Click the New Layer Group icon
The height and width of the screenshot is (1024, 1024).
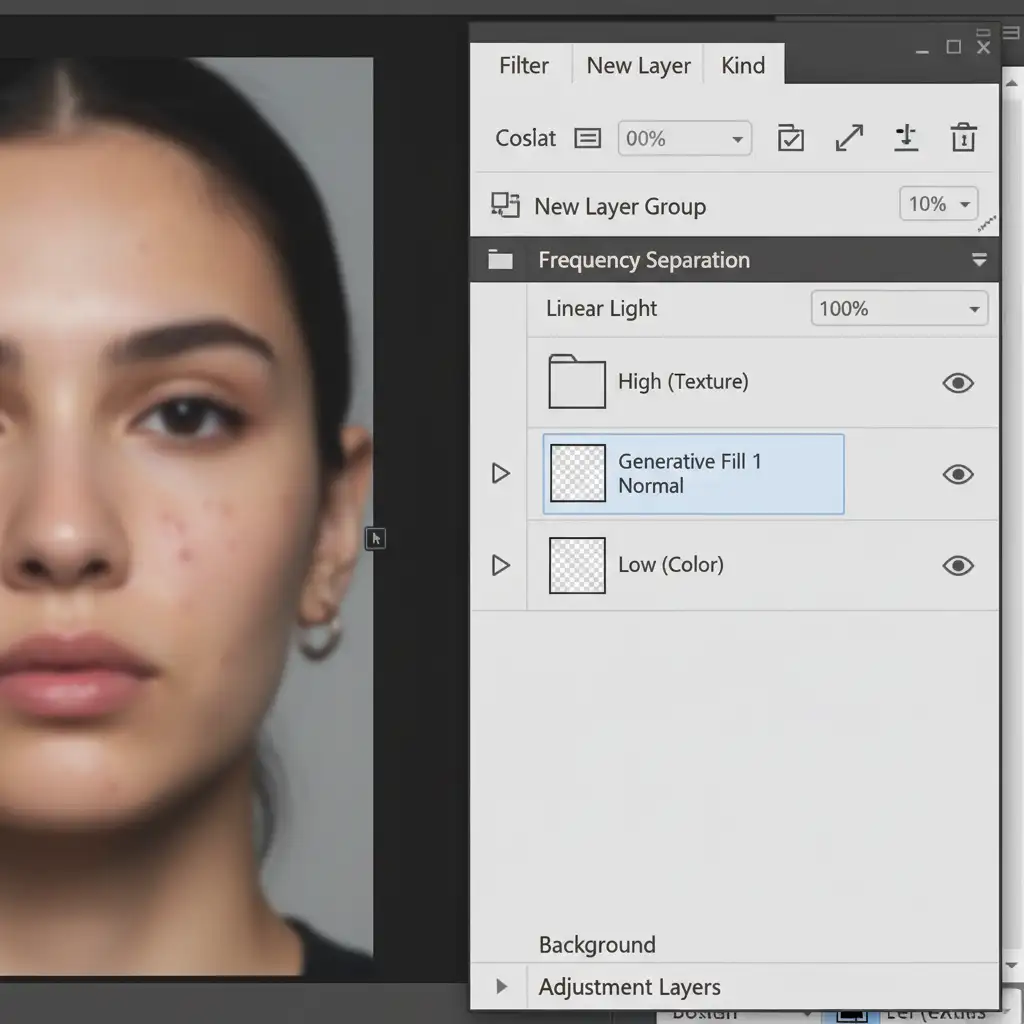(x=505, y=206)
